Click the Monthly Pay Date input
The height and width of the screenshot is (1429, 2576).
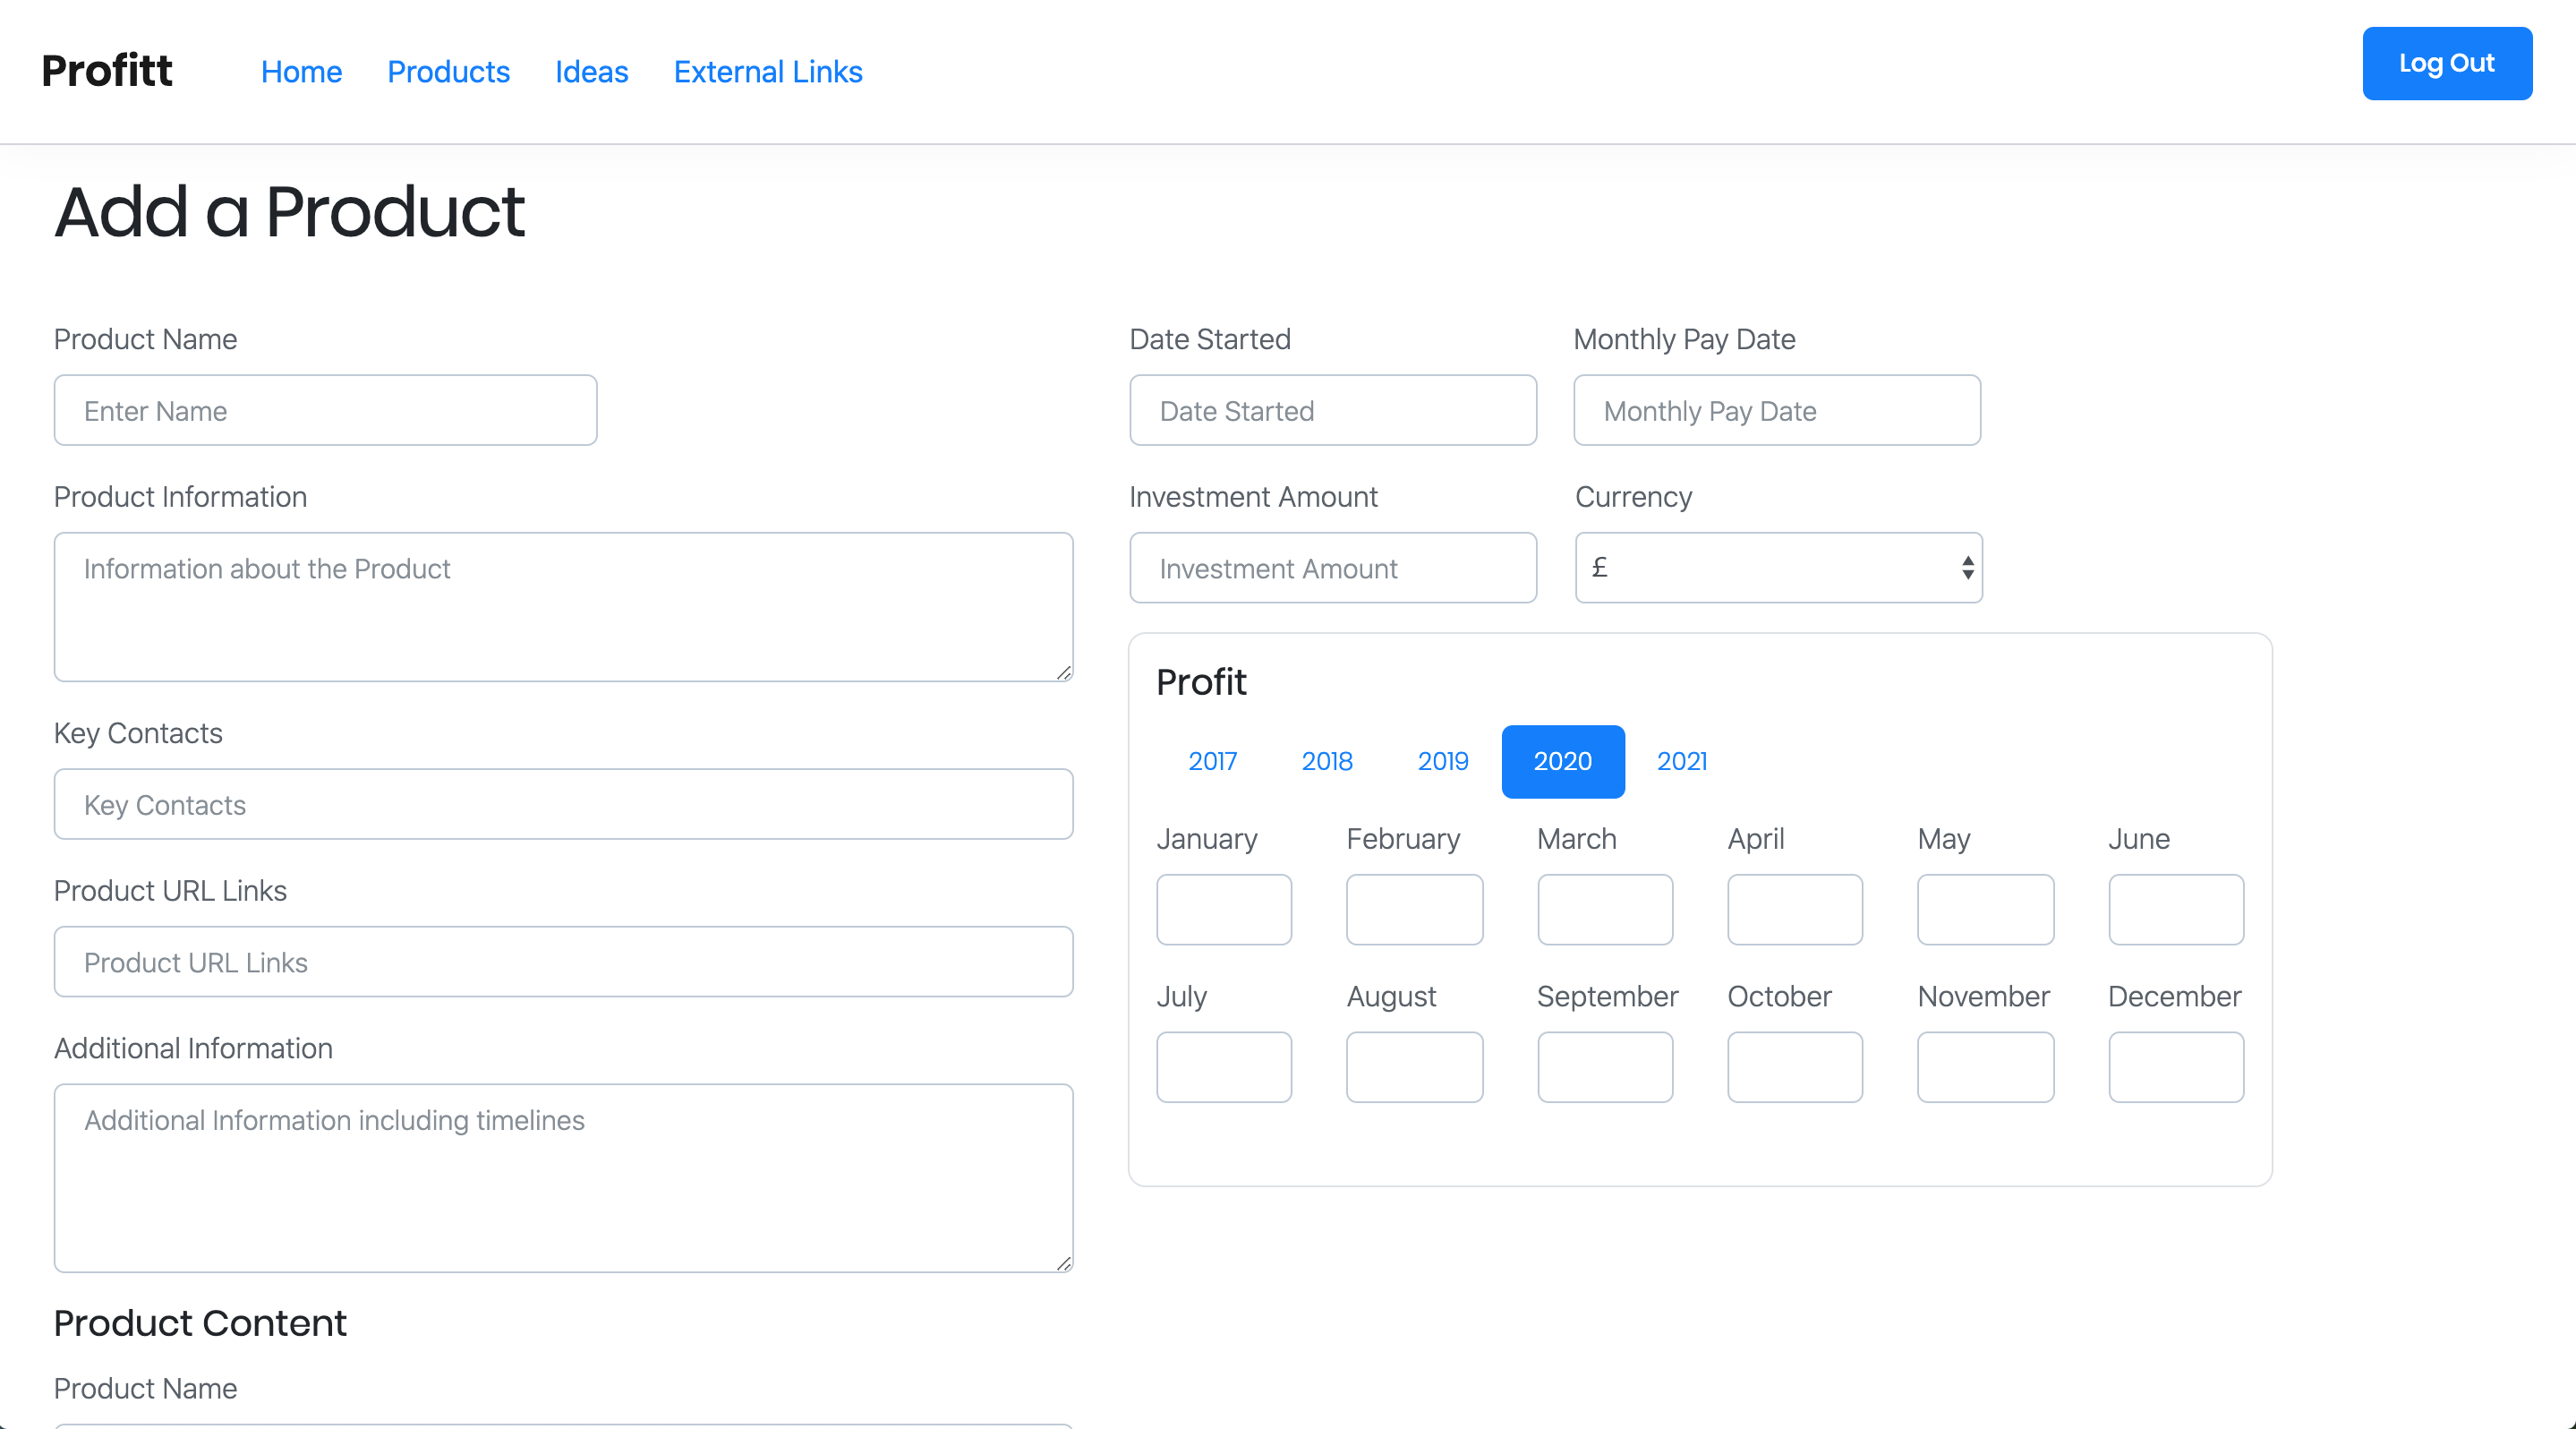point(1777,410)
